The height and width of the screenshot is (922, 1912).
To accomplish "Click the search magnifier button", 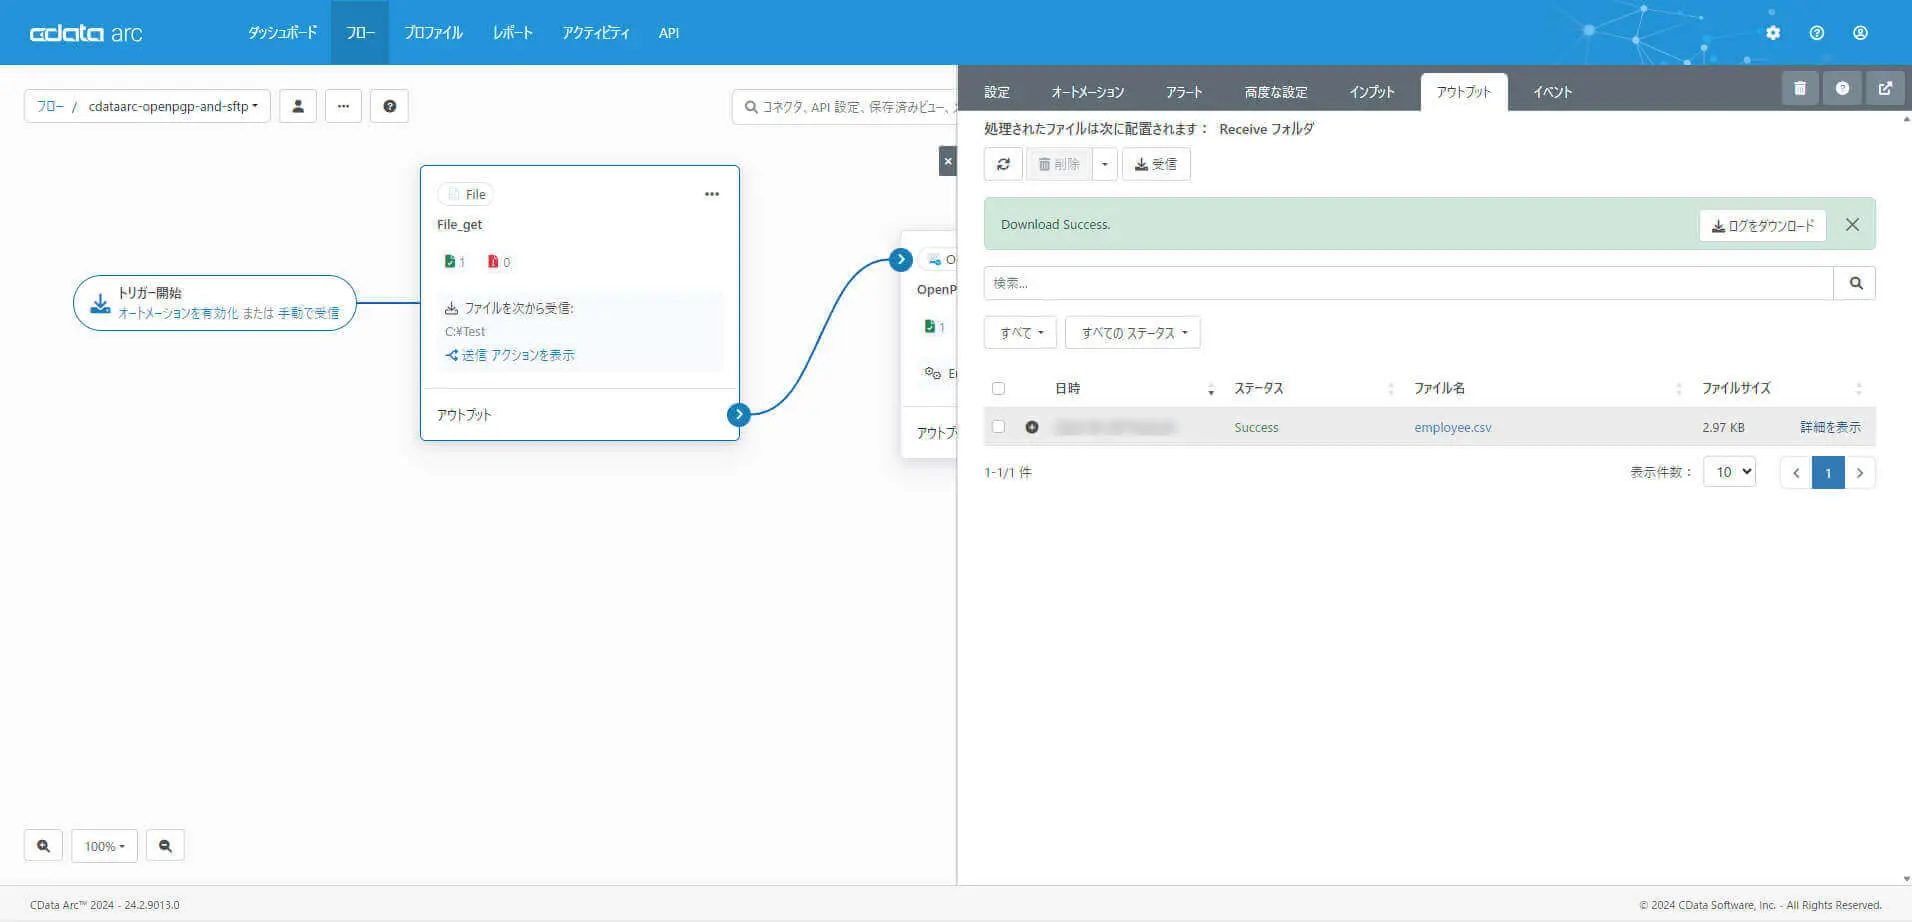I will (x=1855, y=283).
